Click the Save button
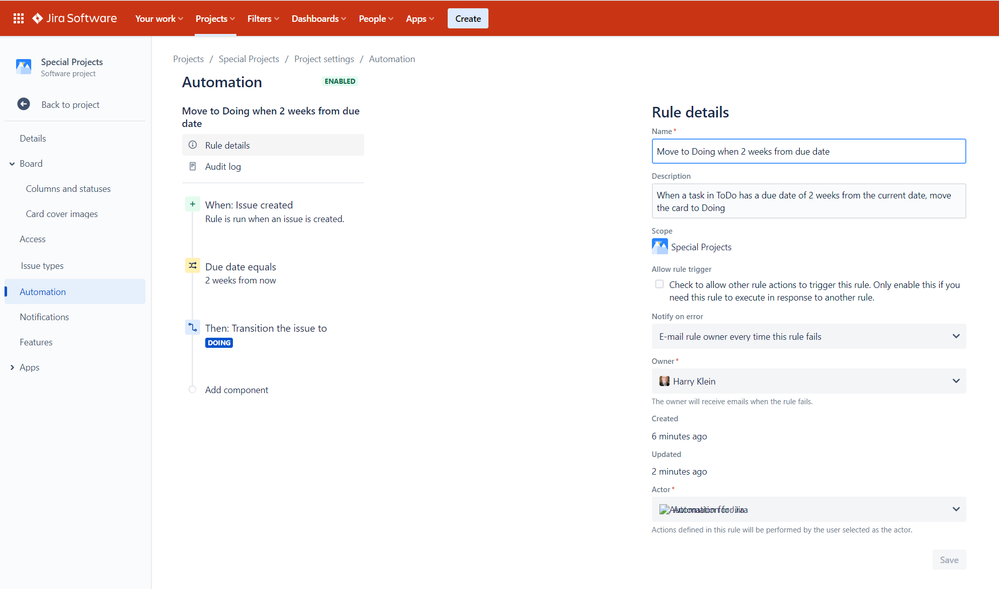Image resolution: width=999 pixels, height=589 pixels. coord(949,560)
